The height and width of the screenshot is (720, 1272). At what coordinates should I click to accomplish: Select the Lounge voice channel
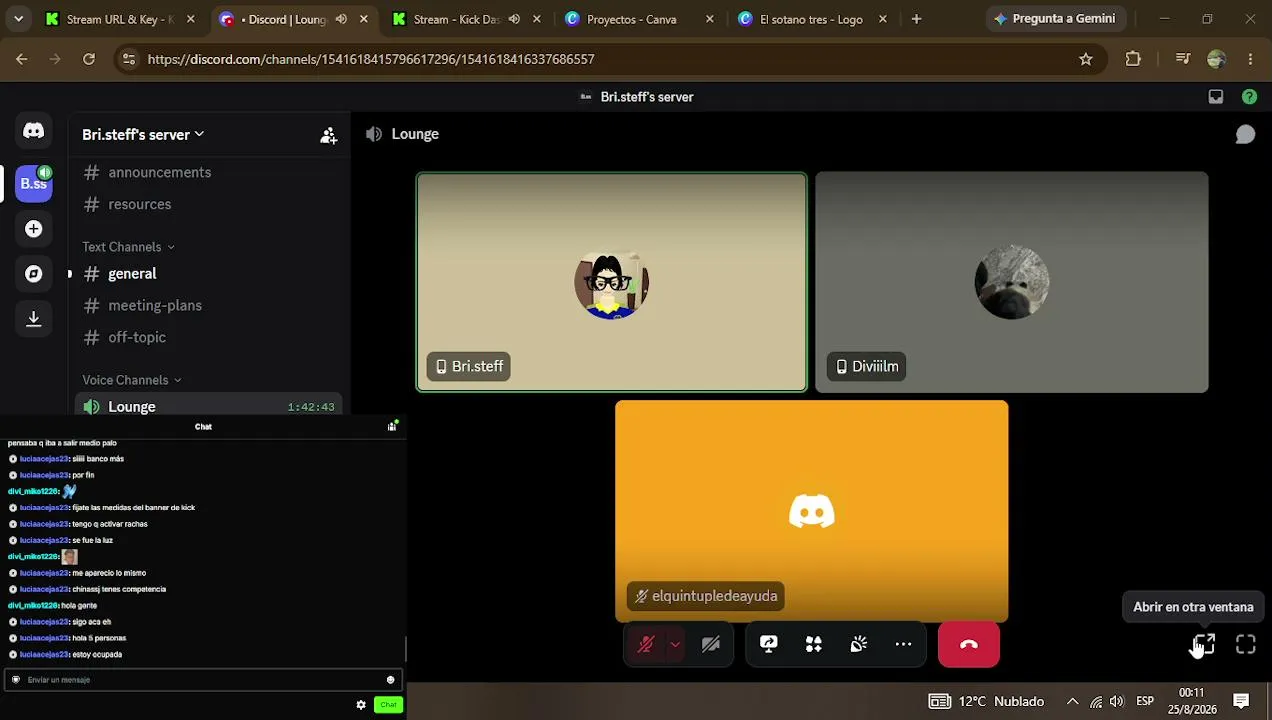pyautogui.click(x=208, y=405)
